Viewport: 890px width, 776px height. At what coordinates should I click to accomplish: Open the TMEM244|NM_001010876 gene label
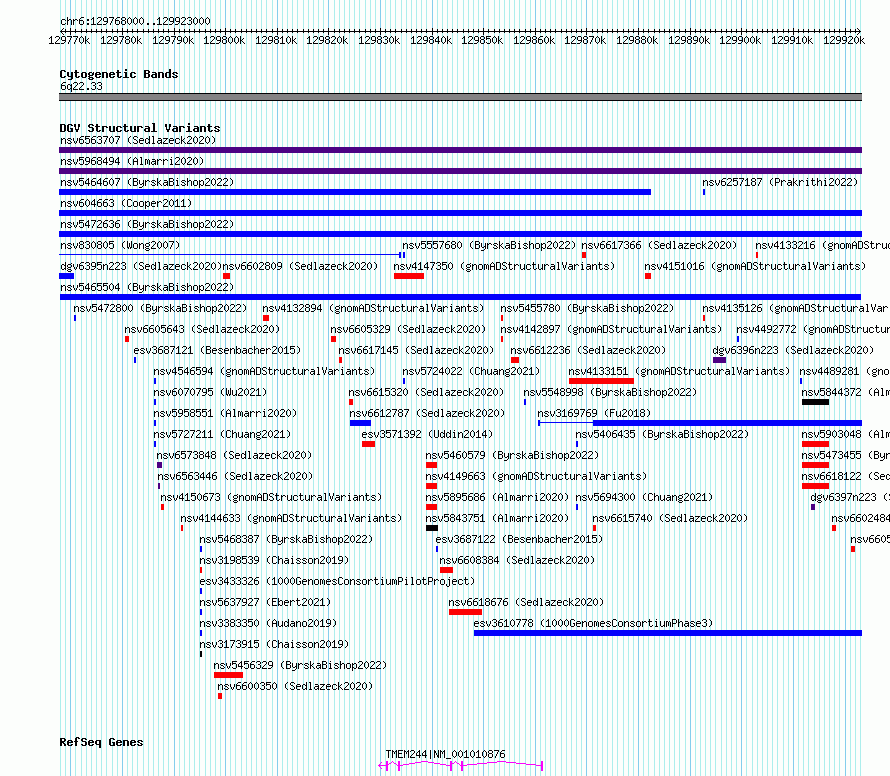coord(445,754)
